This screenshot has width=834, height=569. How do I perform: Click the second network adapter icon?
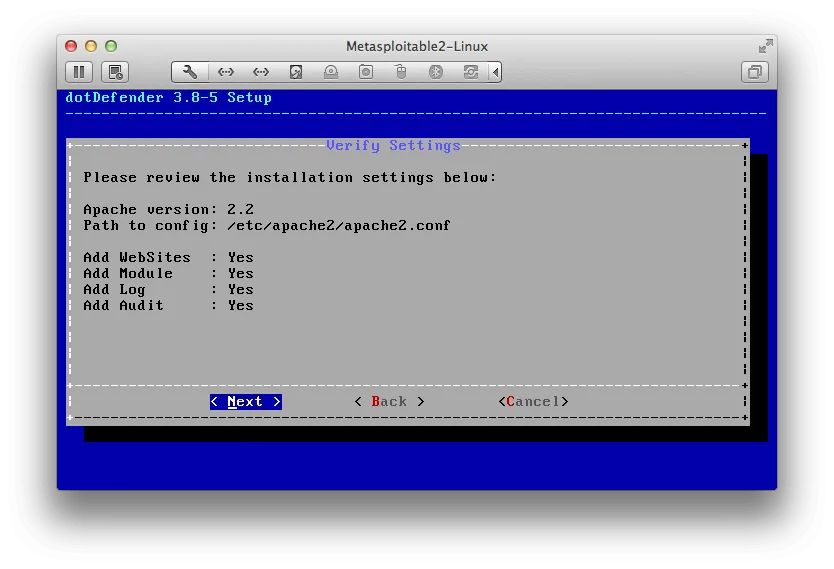click(261, 72)
